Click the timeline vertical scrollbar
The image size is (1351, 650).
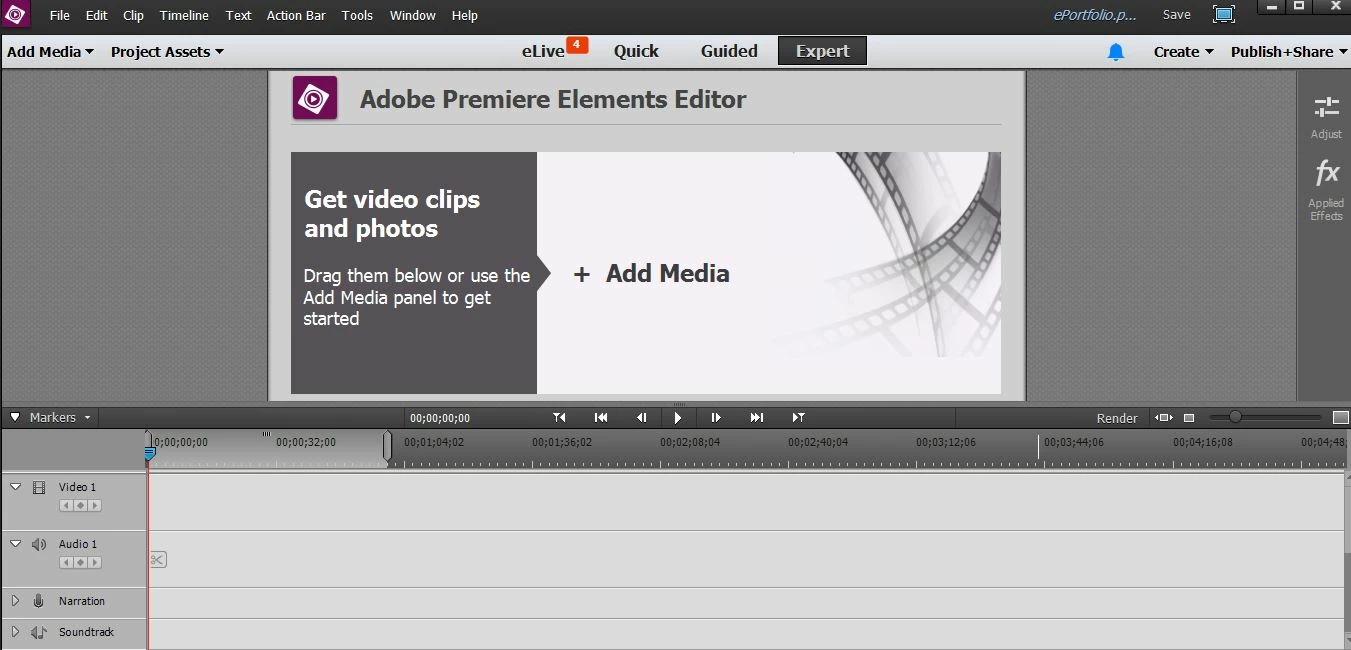pyautogui.click(x=1346, y=560)
